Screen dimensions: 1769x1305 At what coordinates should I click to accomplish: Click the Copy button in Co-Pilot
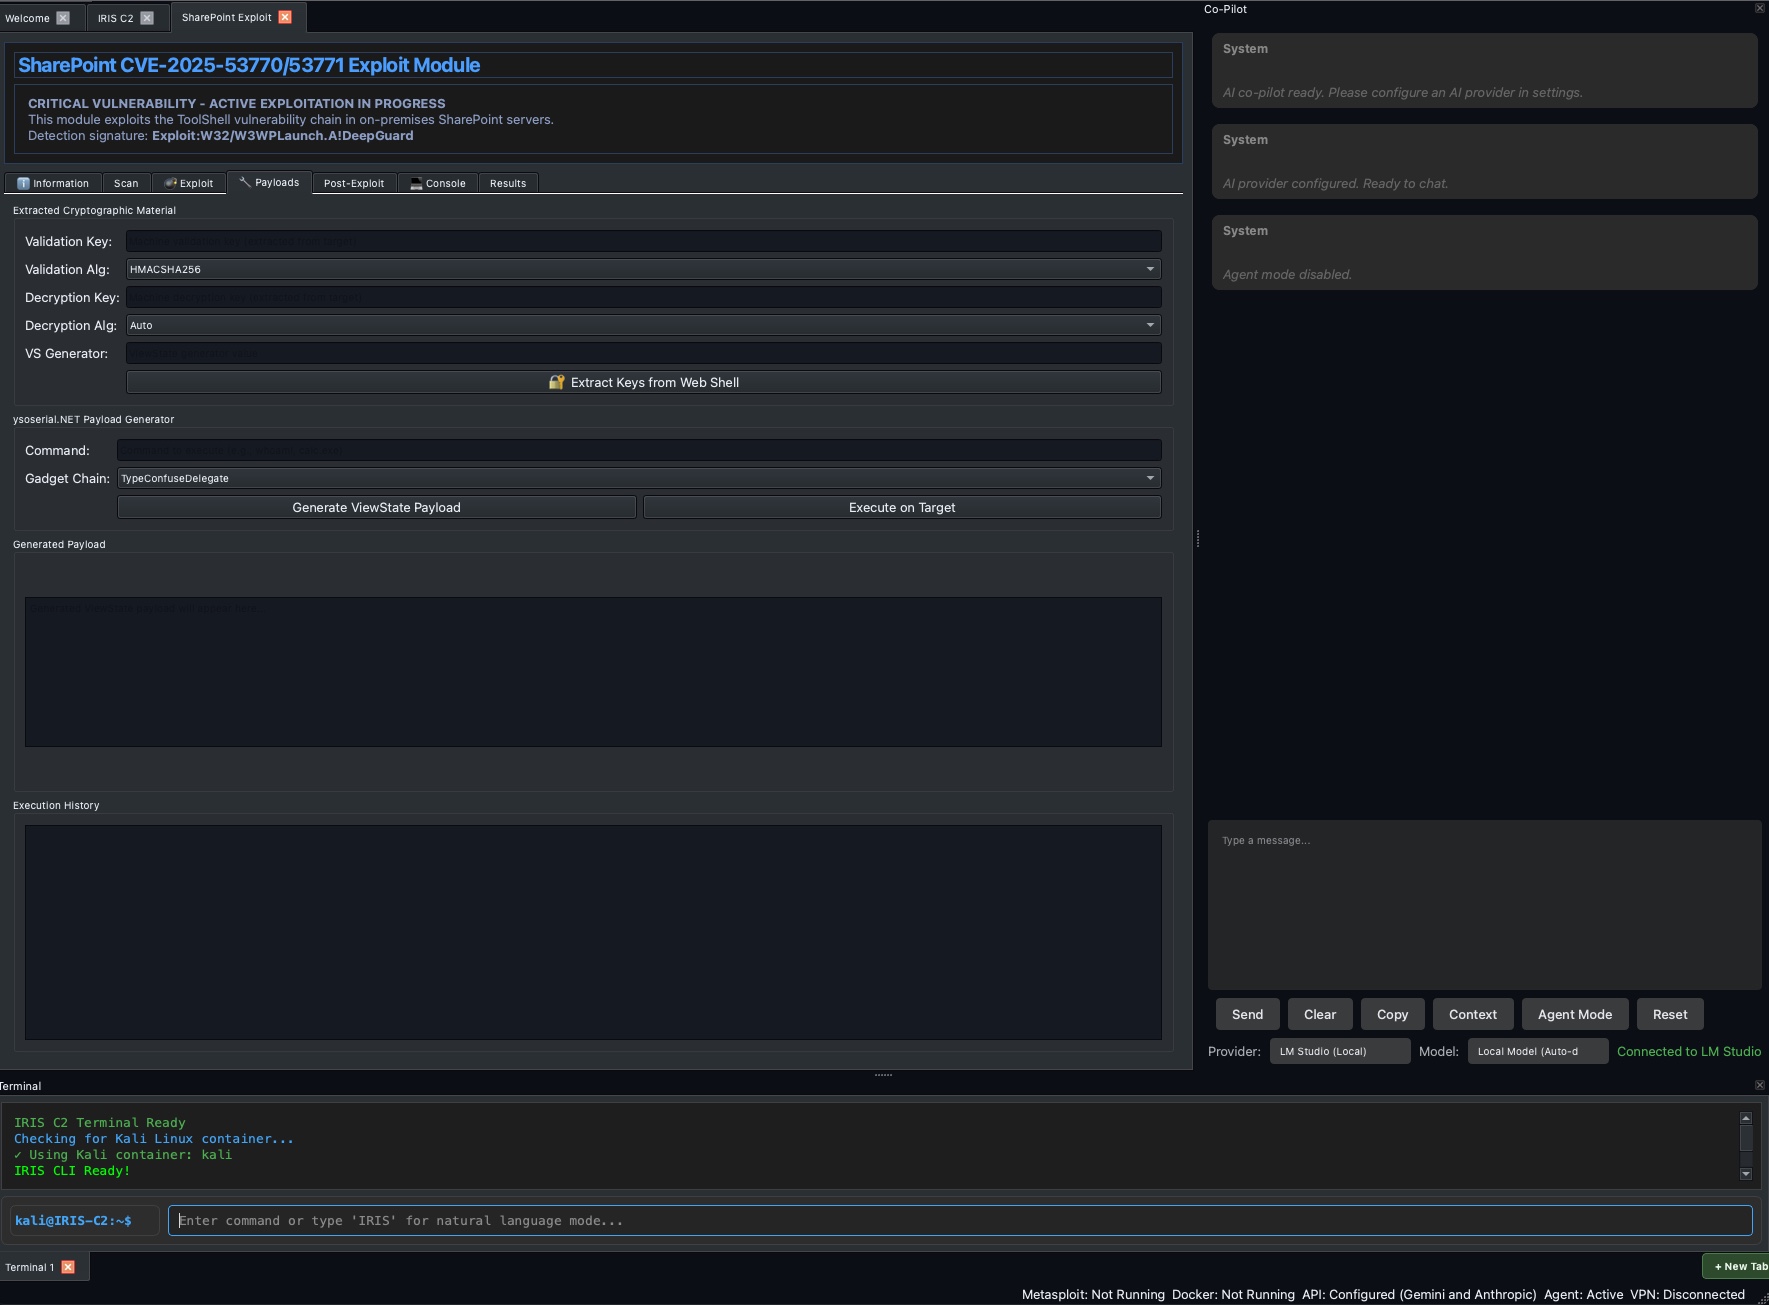point(1392,1014)
